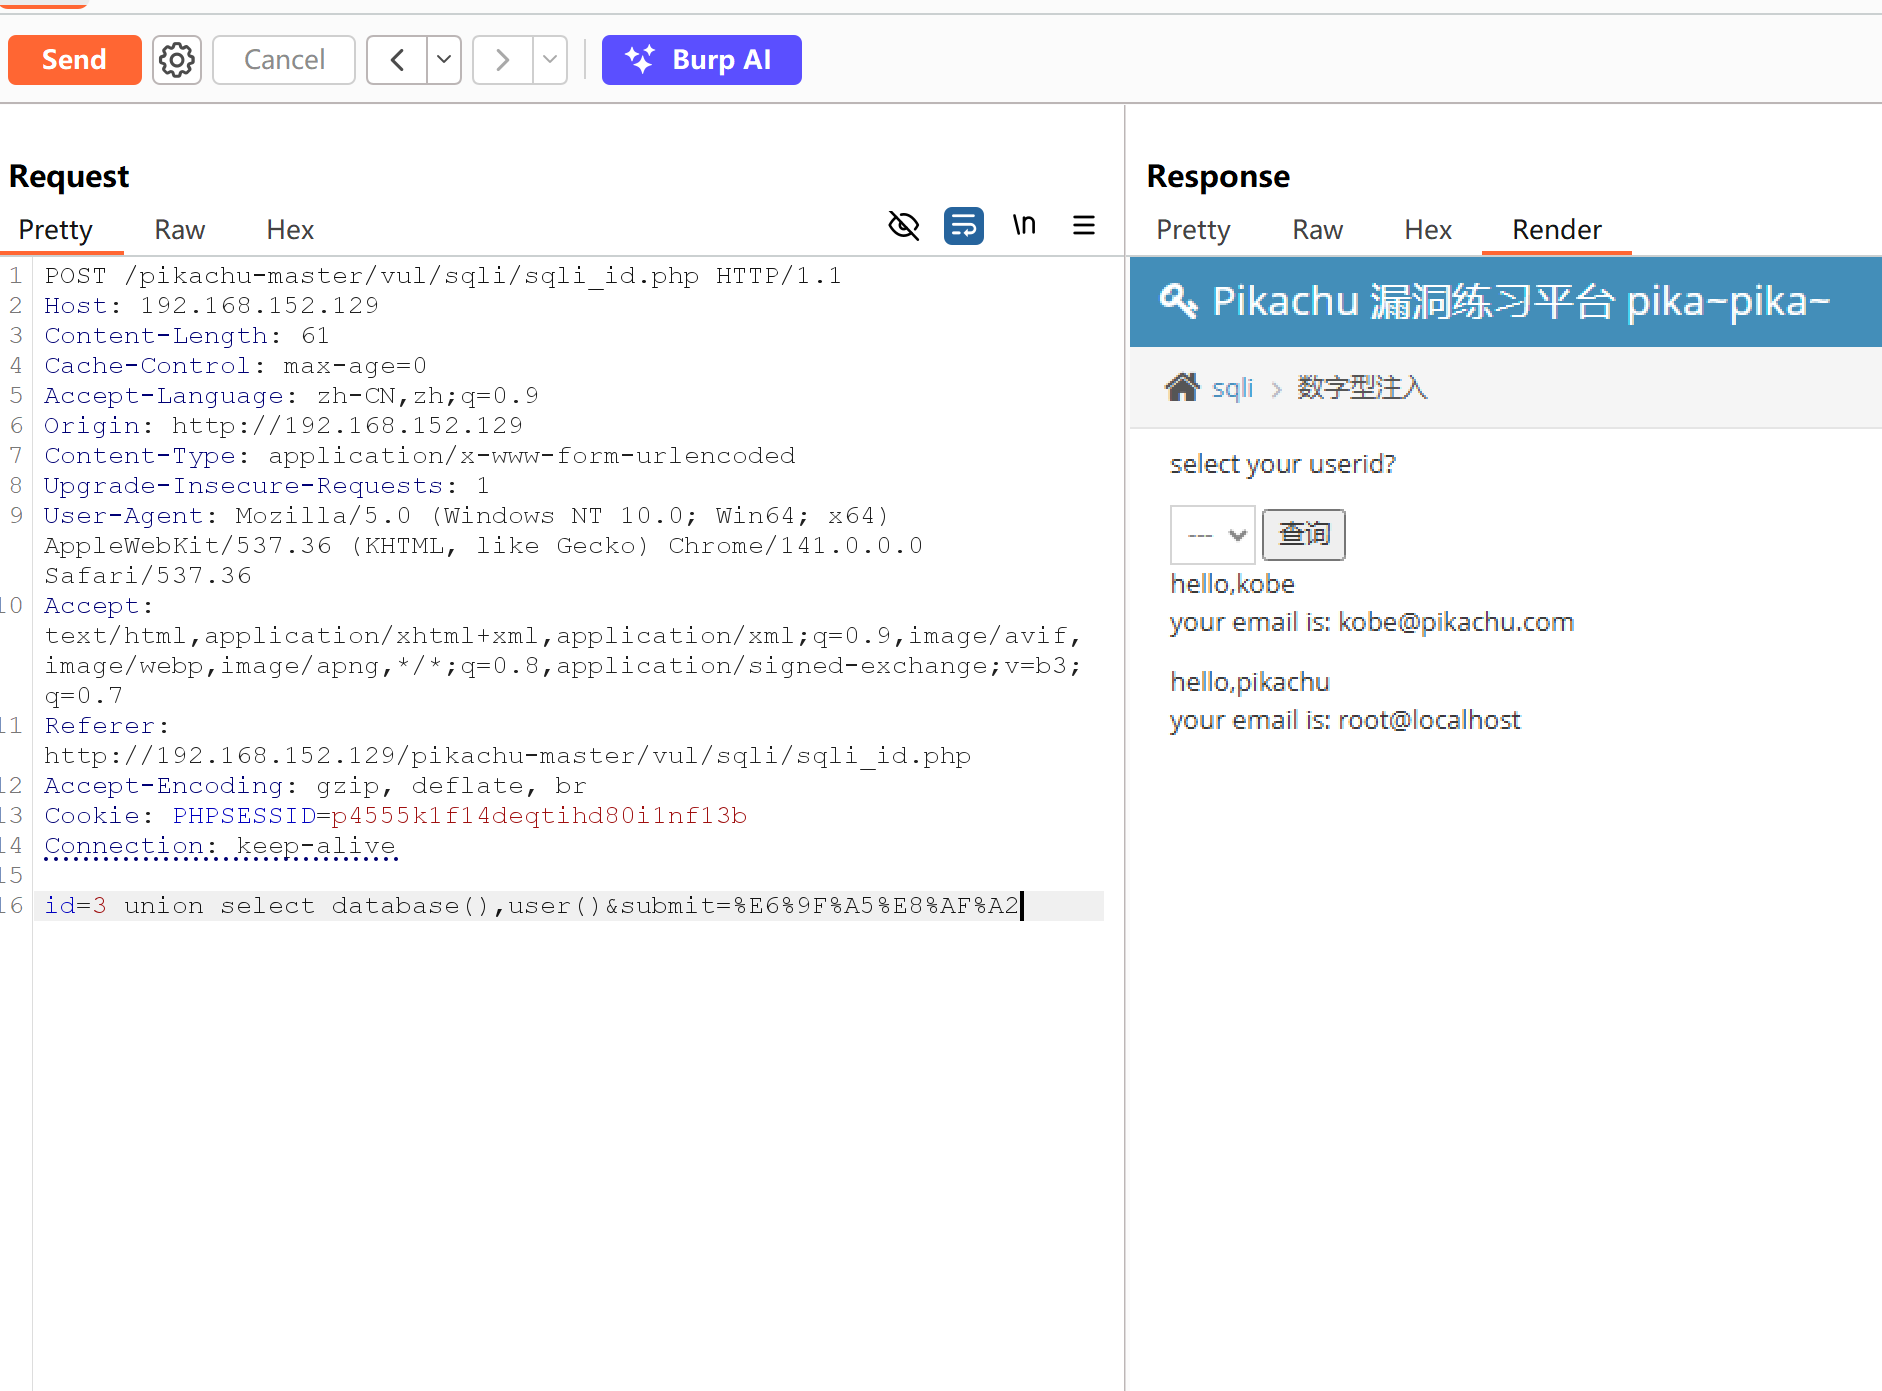Switch Request view to Pretty tab
1882x1391 pixels.
click(x=56, y=230)
